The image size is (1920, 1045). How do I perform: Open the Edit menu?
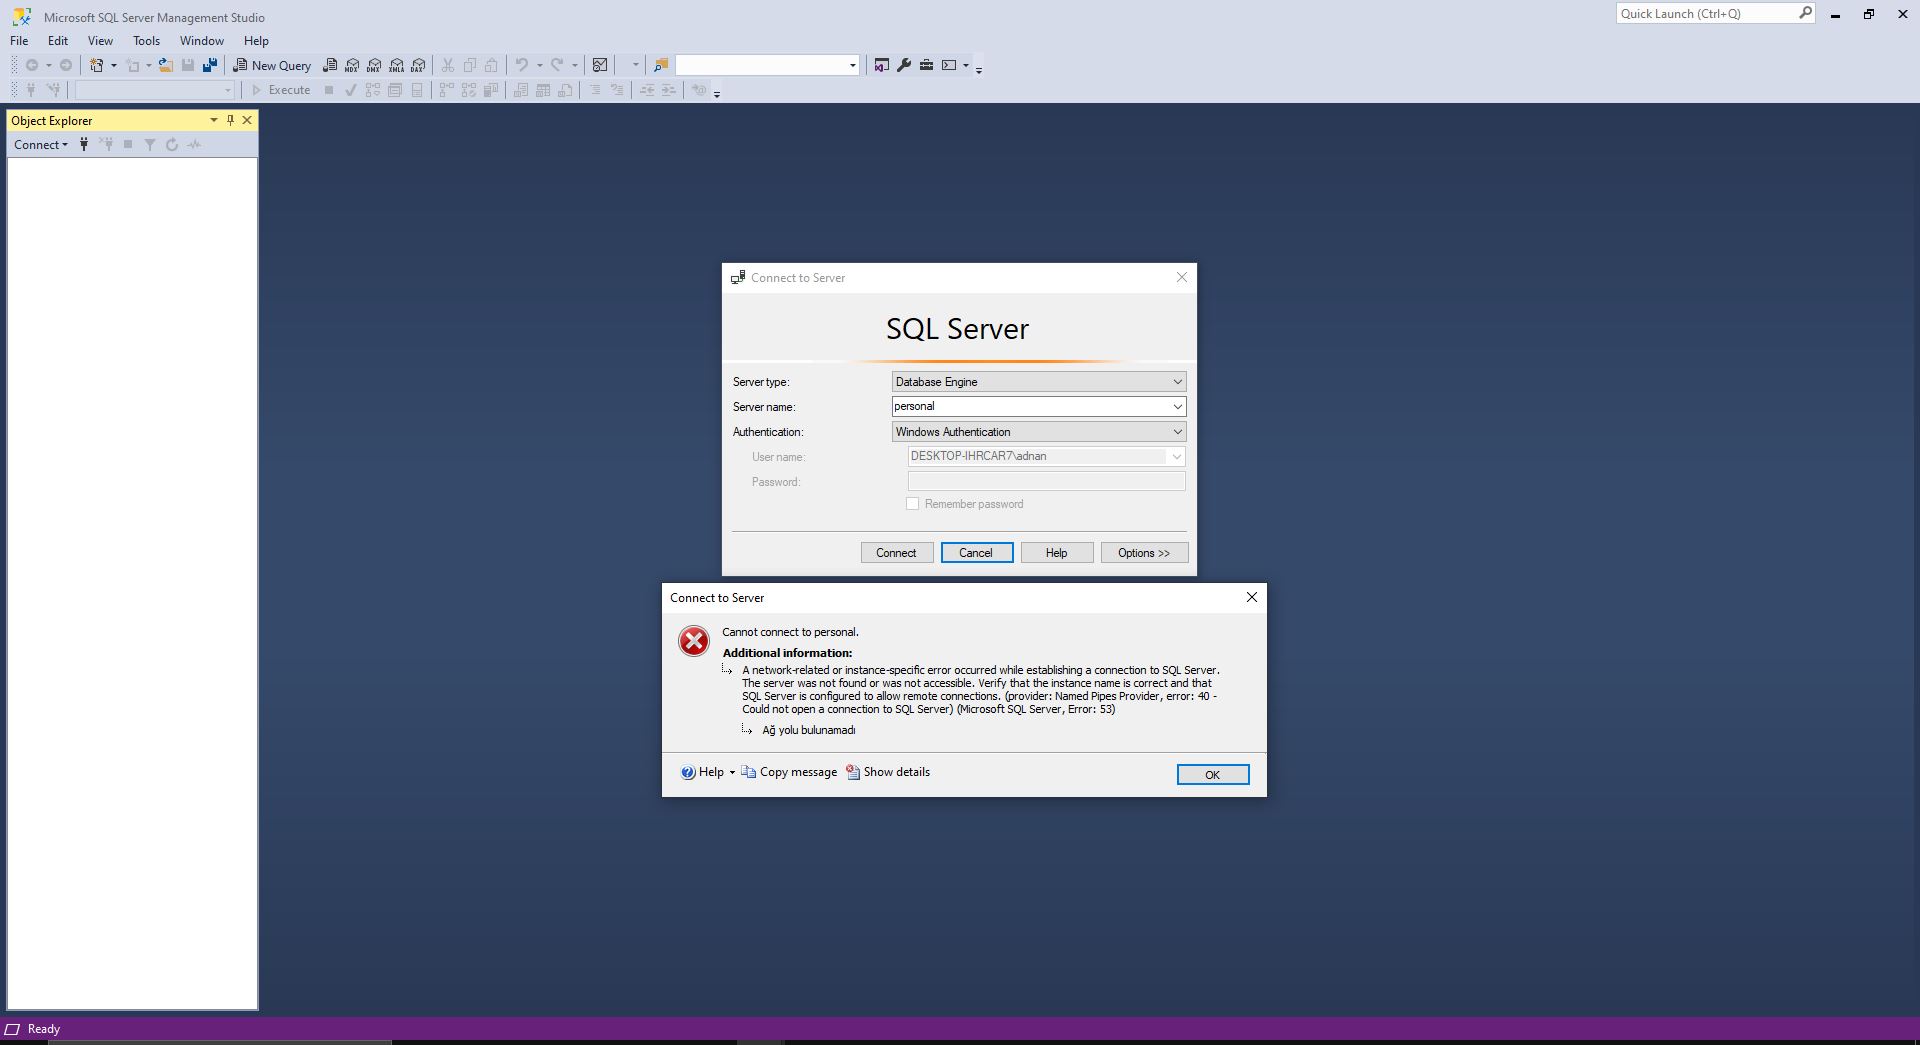58,41
